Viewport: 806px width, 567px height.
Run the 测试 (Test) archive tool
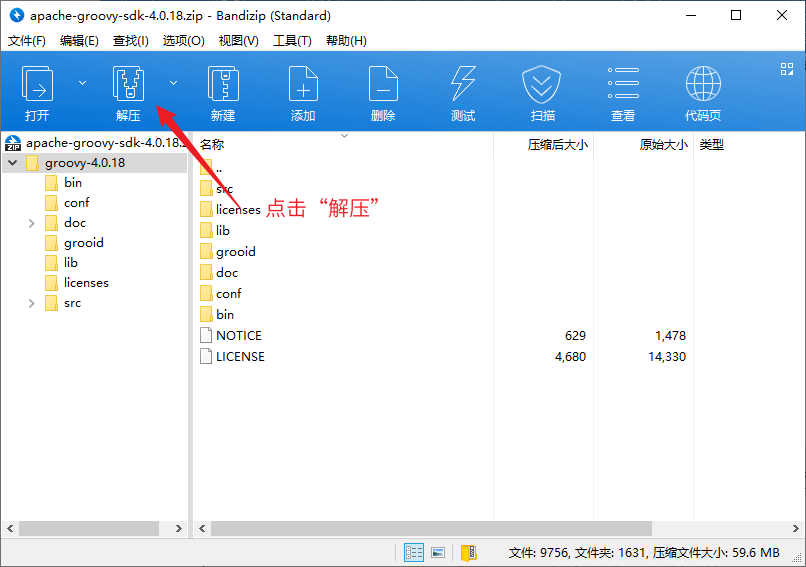(x=463, y=85)
